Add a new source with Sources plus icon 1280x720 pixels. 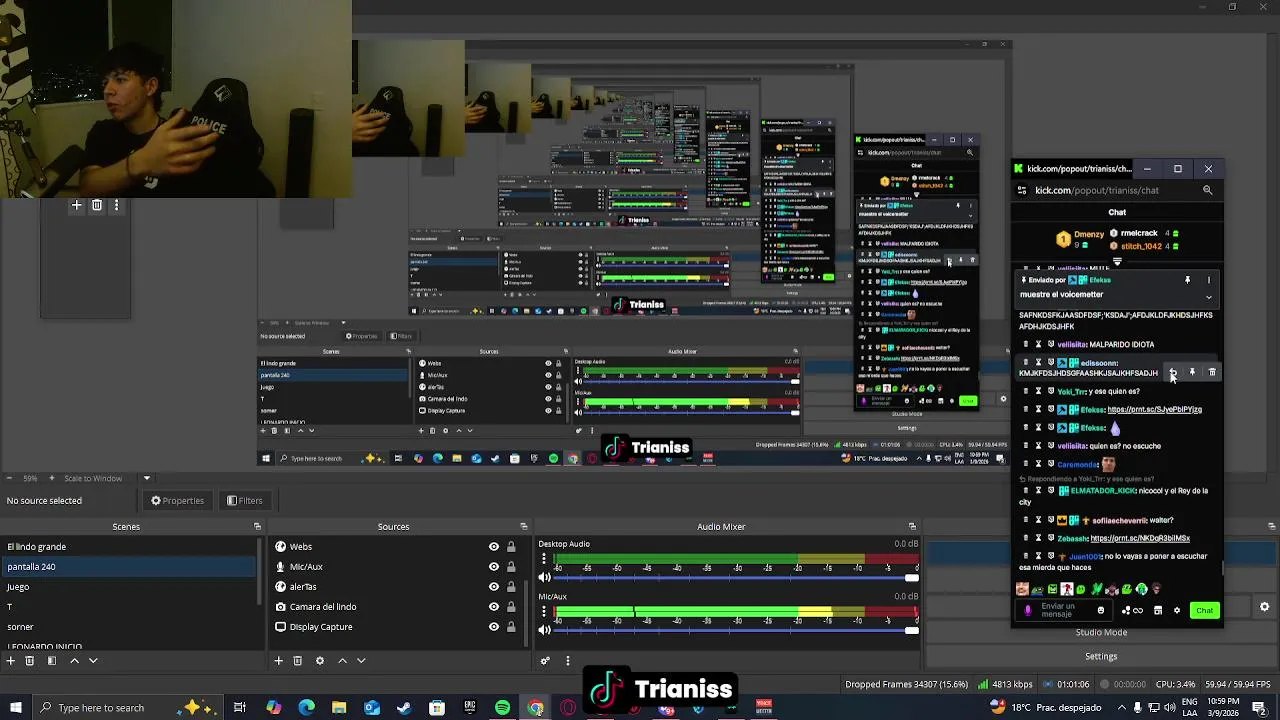coord(278,661)
